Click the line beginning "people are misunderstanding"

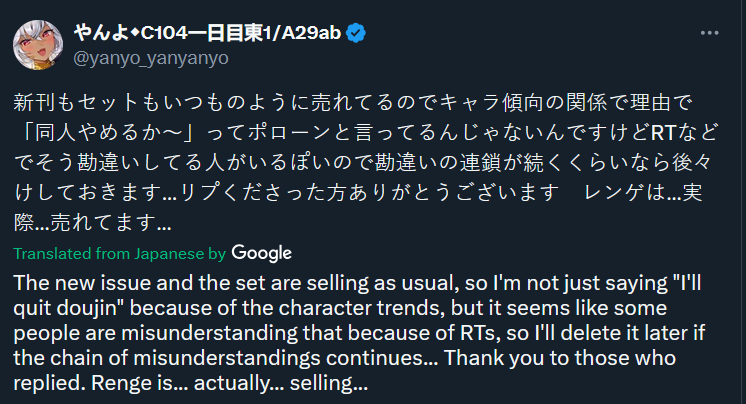coord(359,333)
